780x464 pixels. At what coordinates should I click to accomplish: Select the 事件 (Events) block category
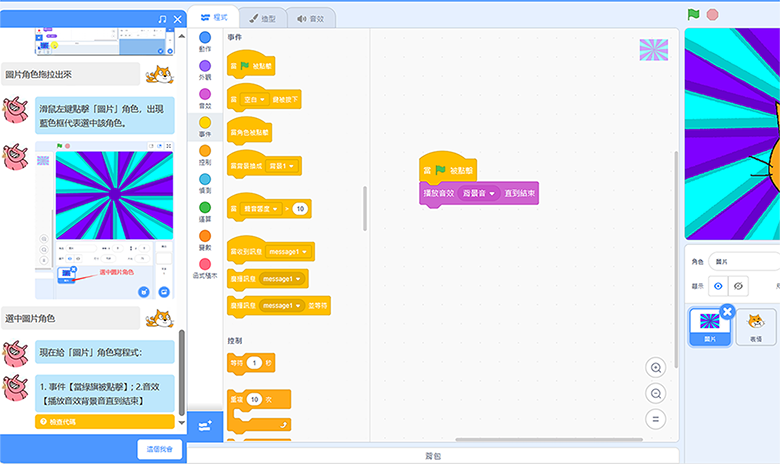[205, 125]
